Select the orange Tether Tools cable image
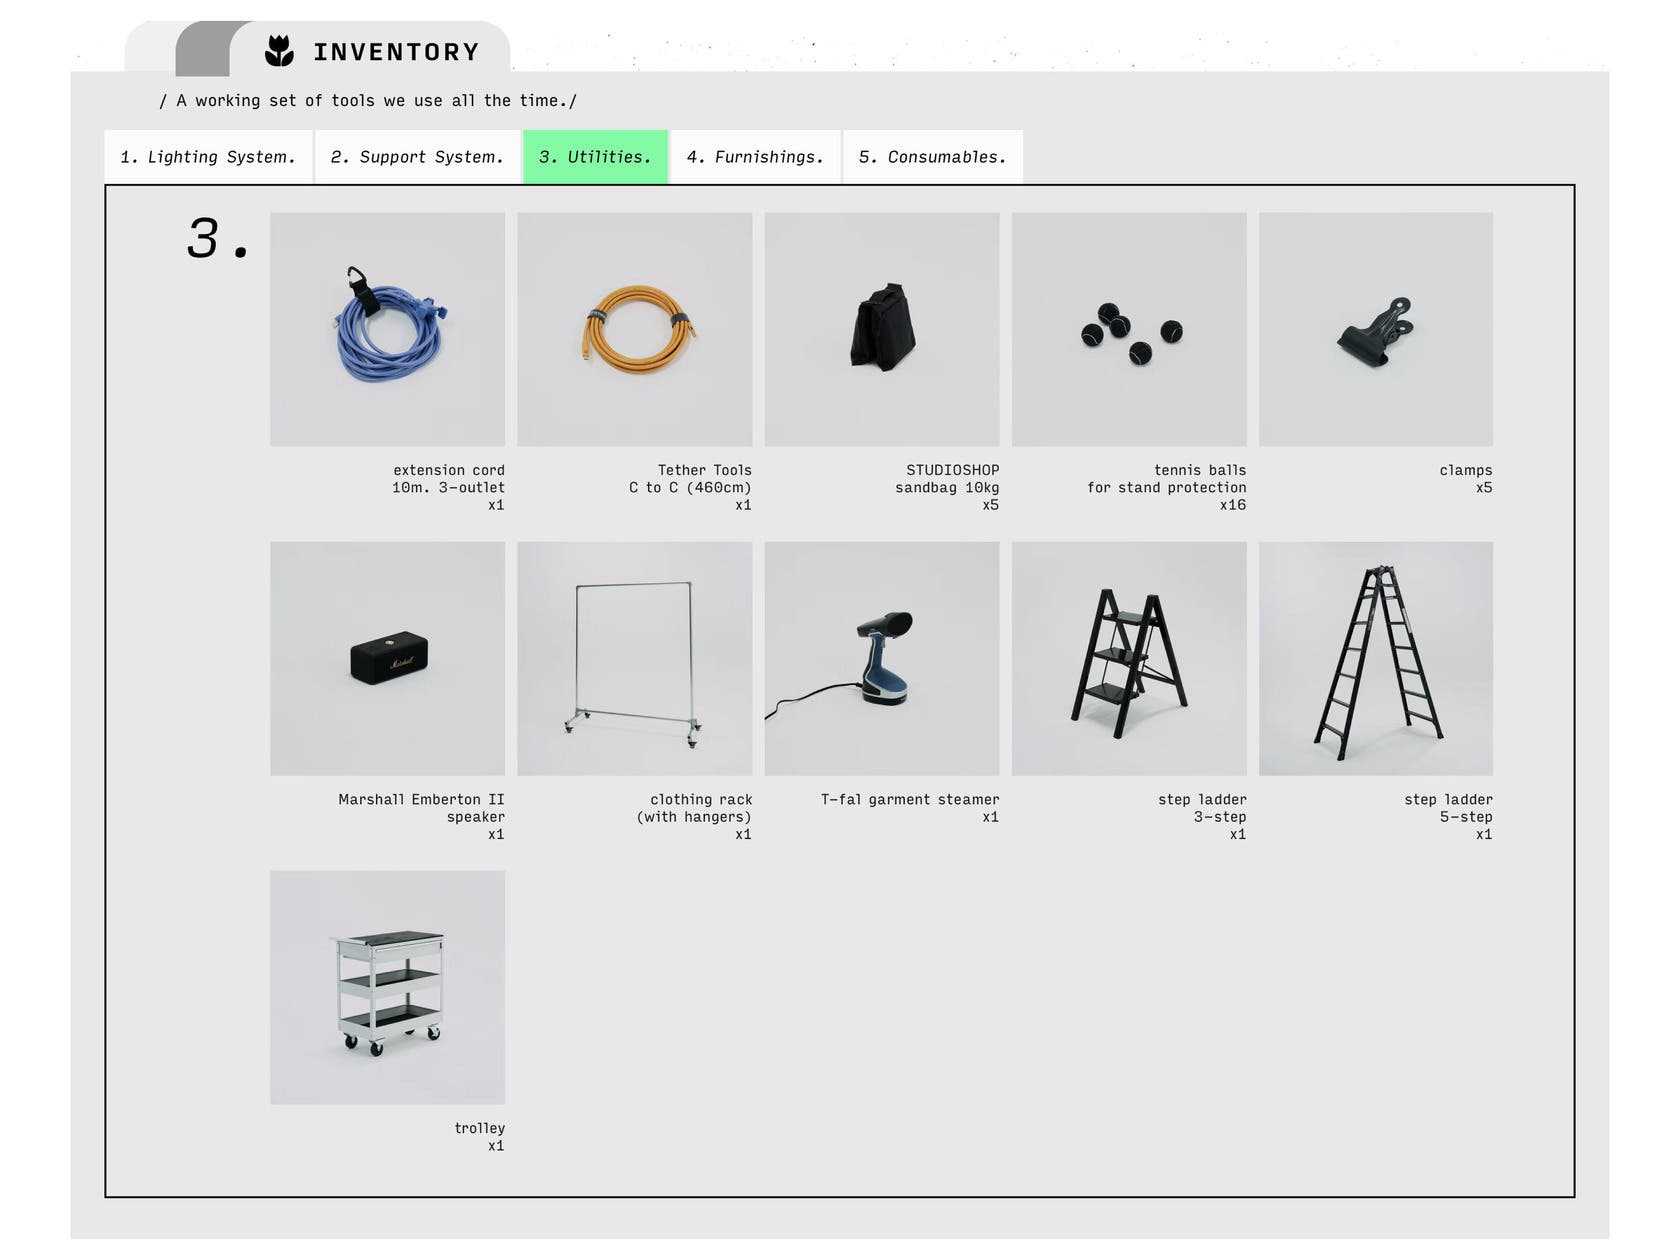Screen dimensions: 1680x1260 pyautogui.click(x=634, y=329)
